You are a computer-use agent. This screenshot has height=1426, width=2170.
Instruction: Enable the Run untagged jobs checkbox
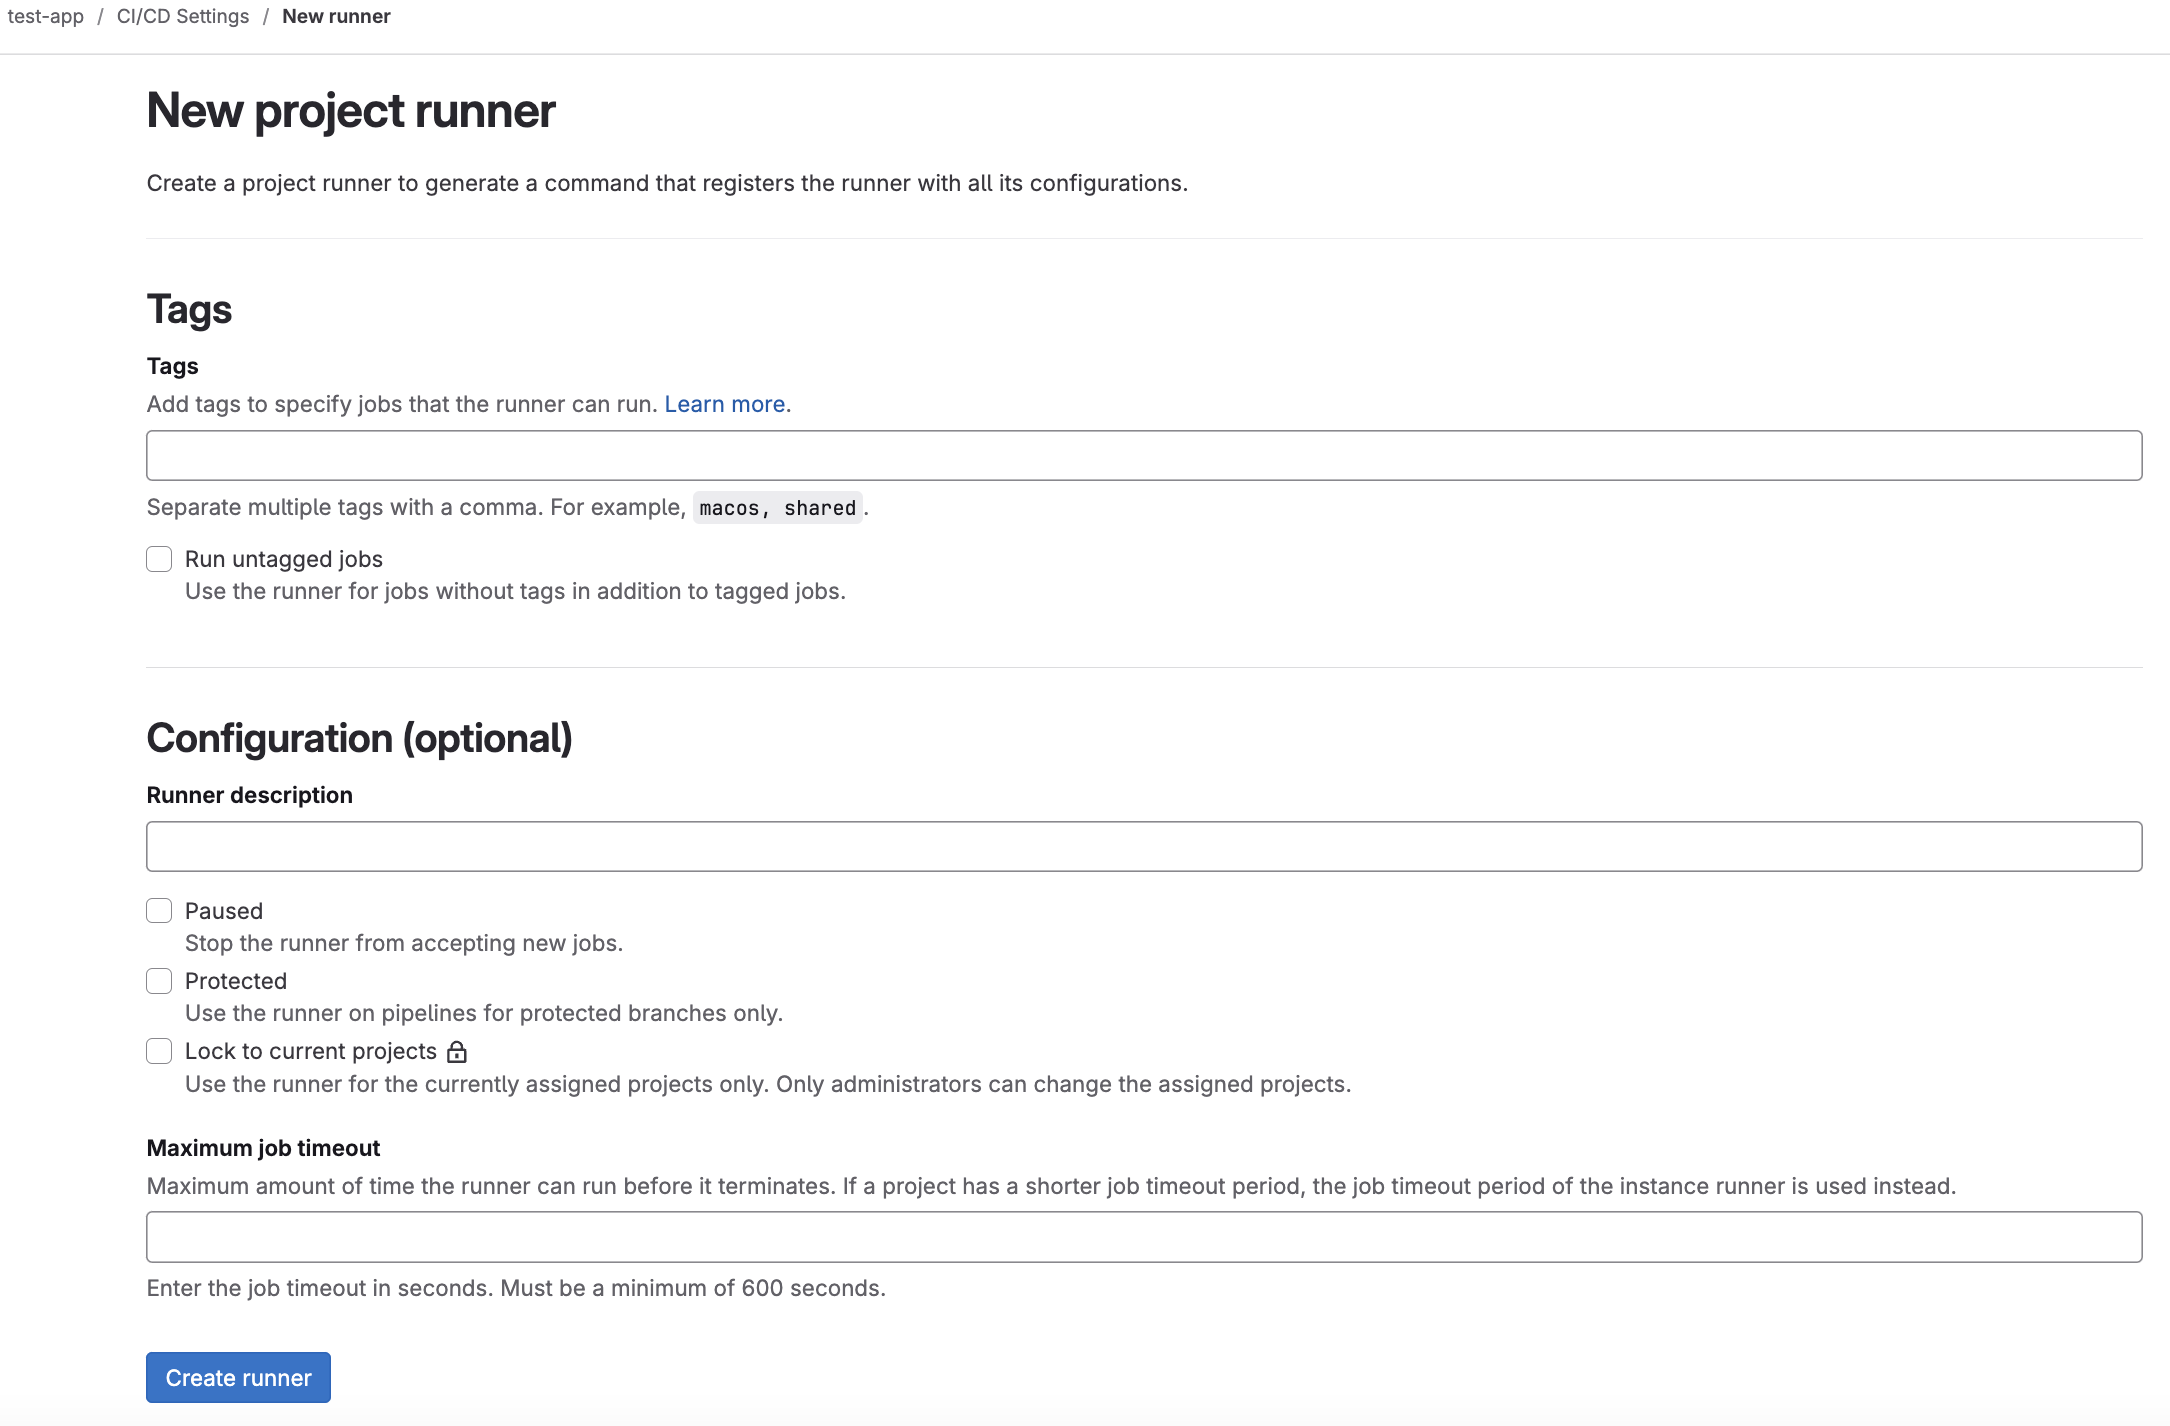click(x=159, y=559)
